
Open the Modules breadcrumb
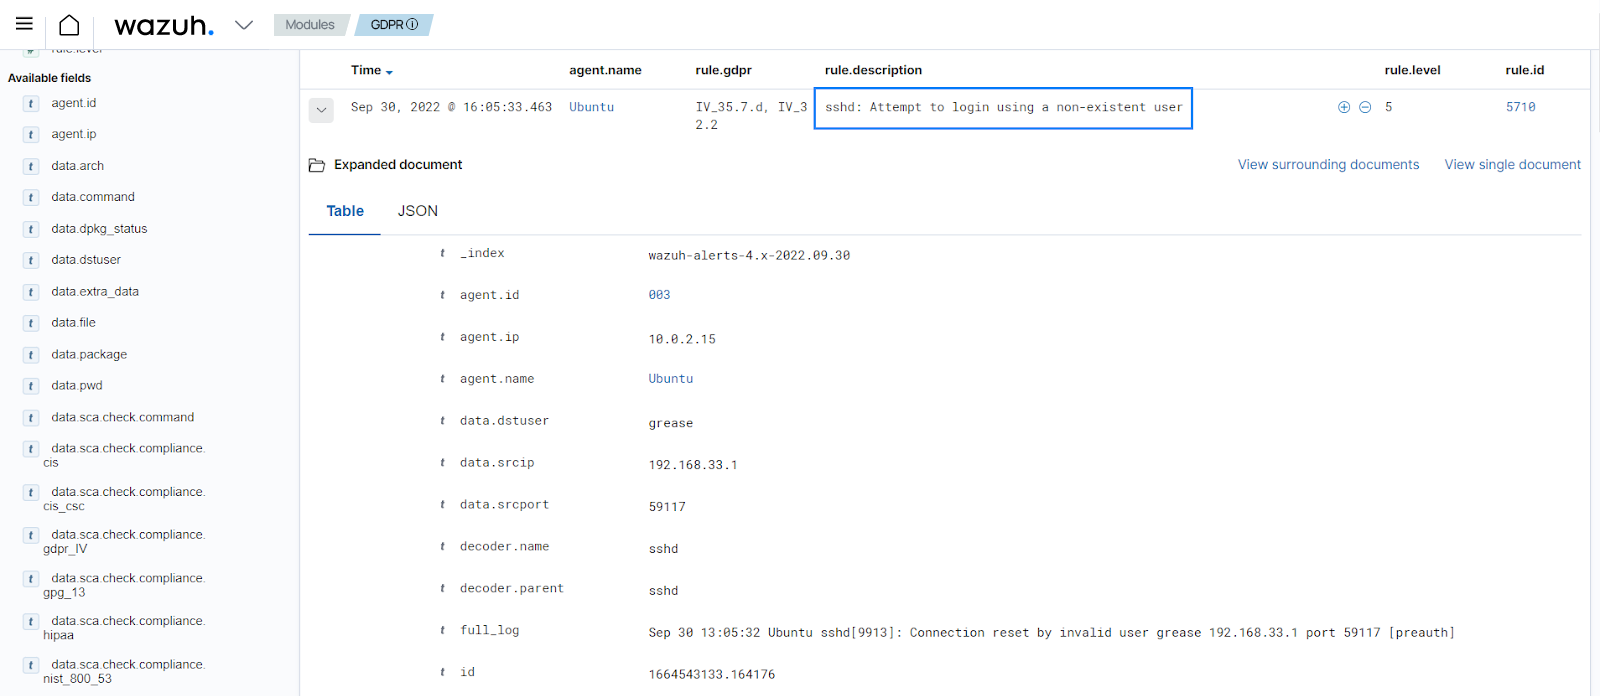pos(309,25)
